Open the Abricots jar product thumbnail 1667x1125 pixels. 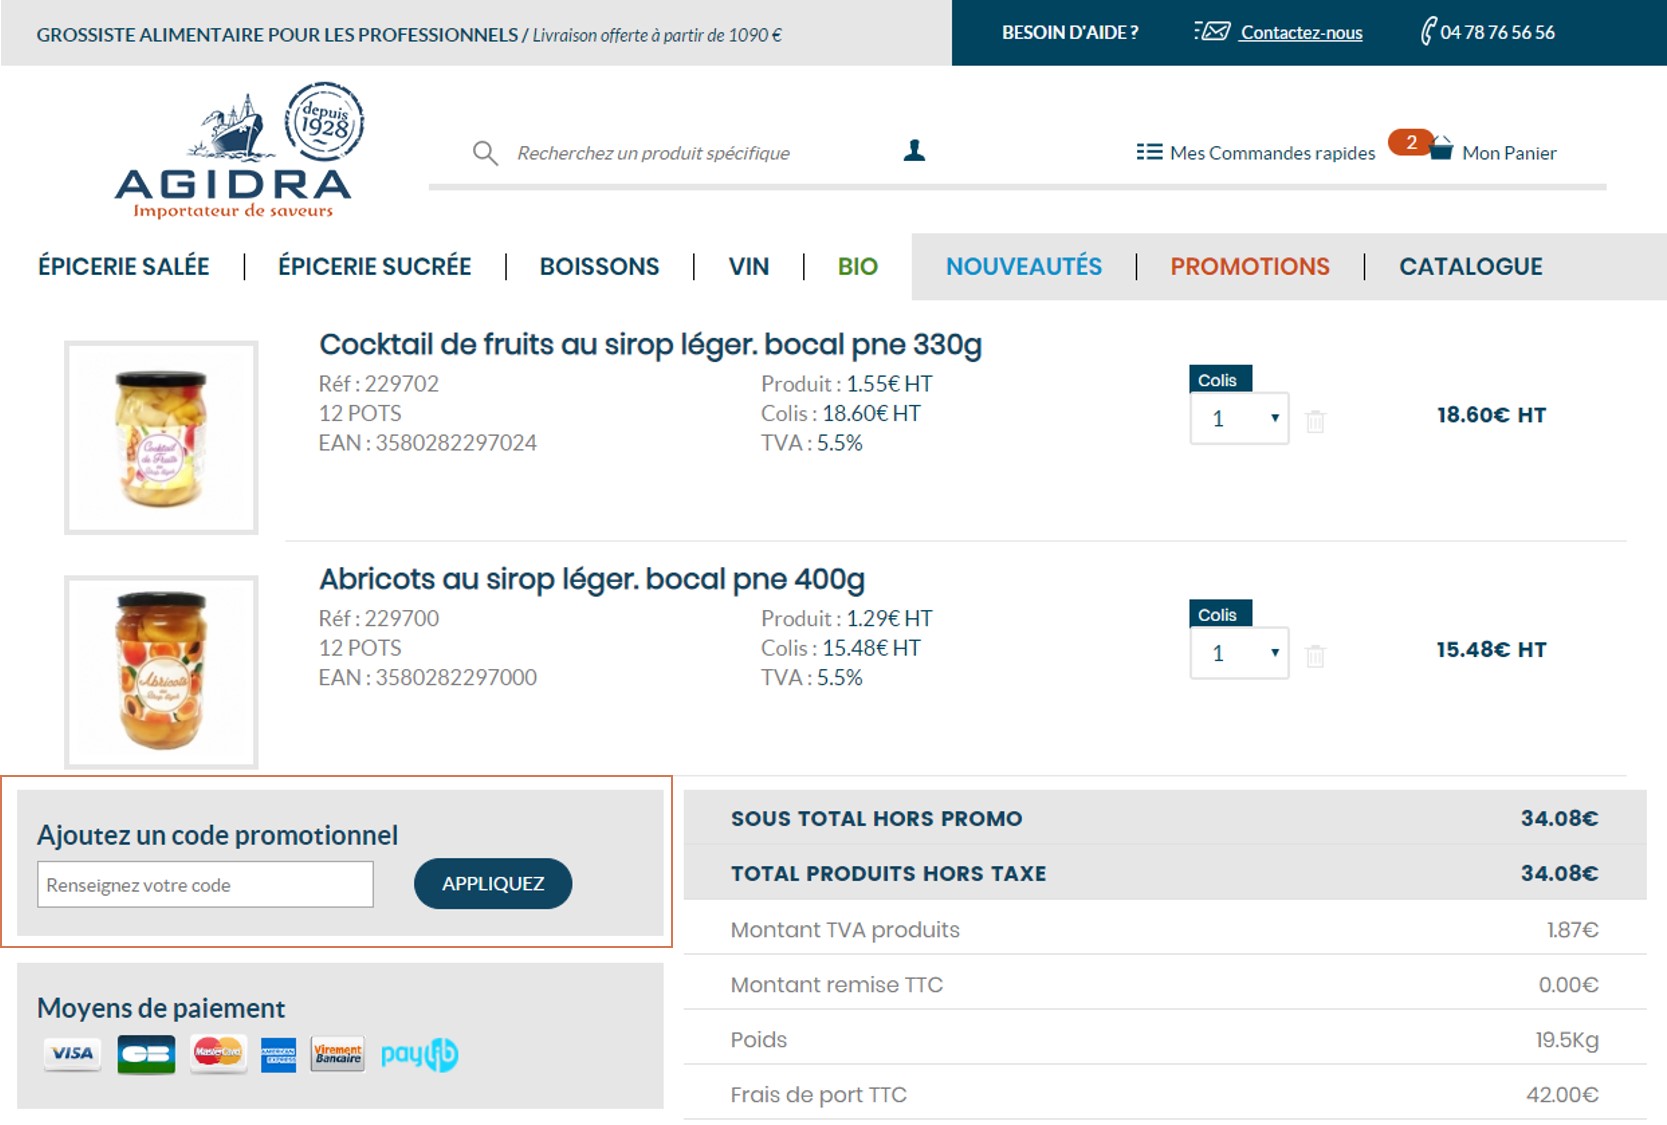pos(161,671)
